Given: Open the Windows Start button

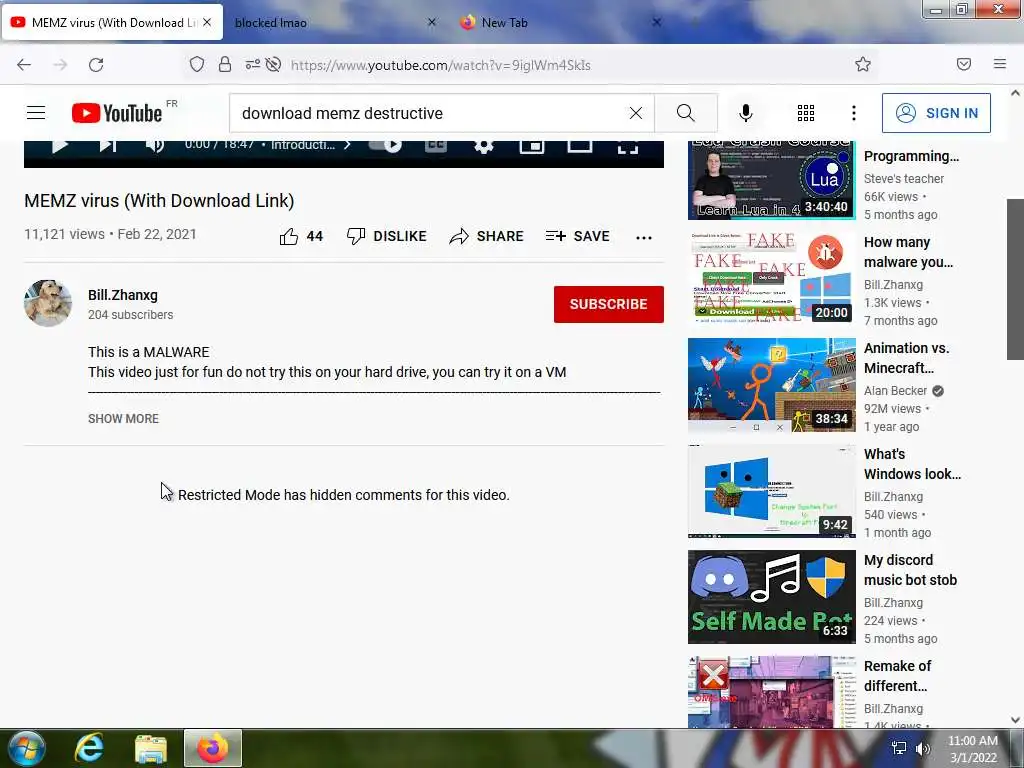Looking at the screenshot, I should pos(25,748).
